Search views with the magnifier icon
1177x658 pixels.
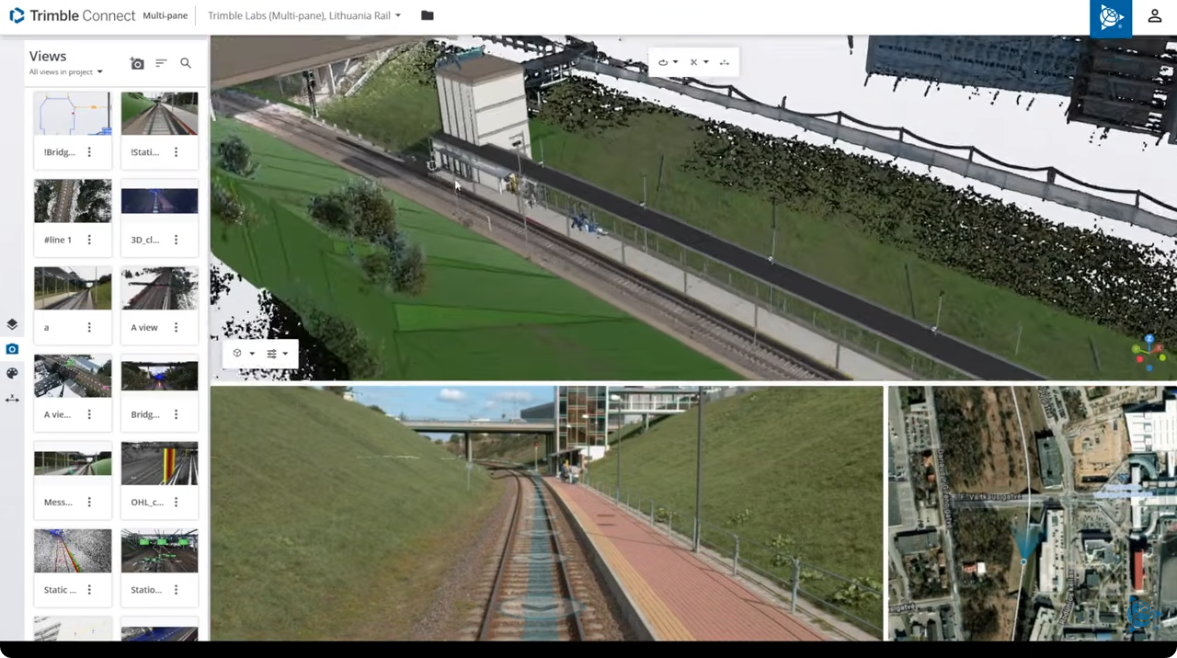186,64
